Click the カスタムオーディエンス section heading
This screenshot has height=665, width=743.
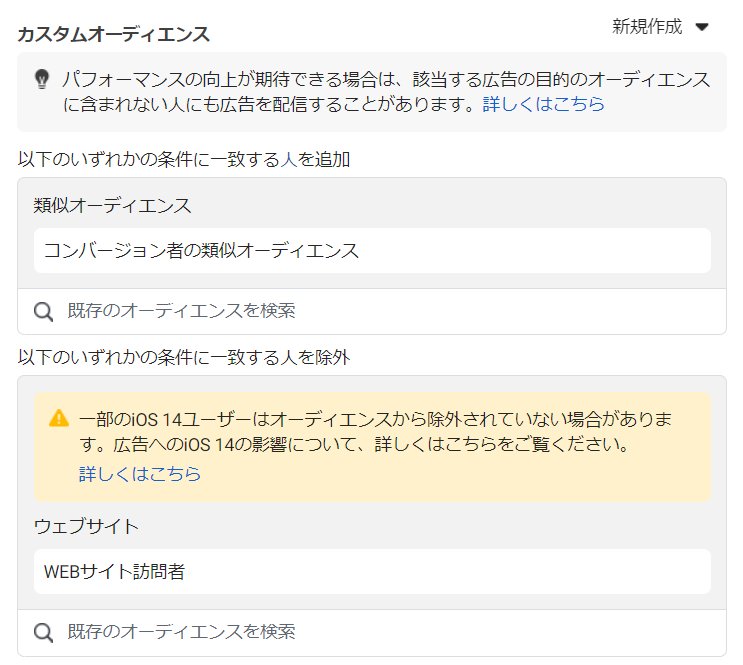coord(114,34)
